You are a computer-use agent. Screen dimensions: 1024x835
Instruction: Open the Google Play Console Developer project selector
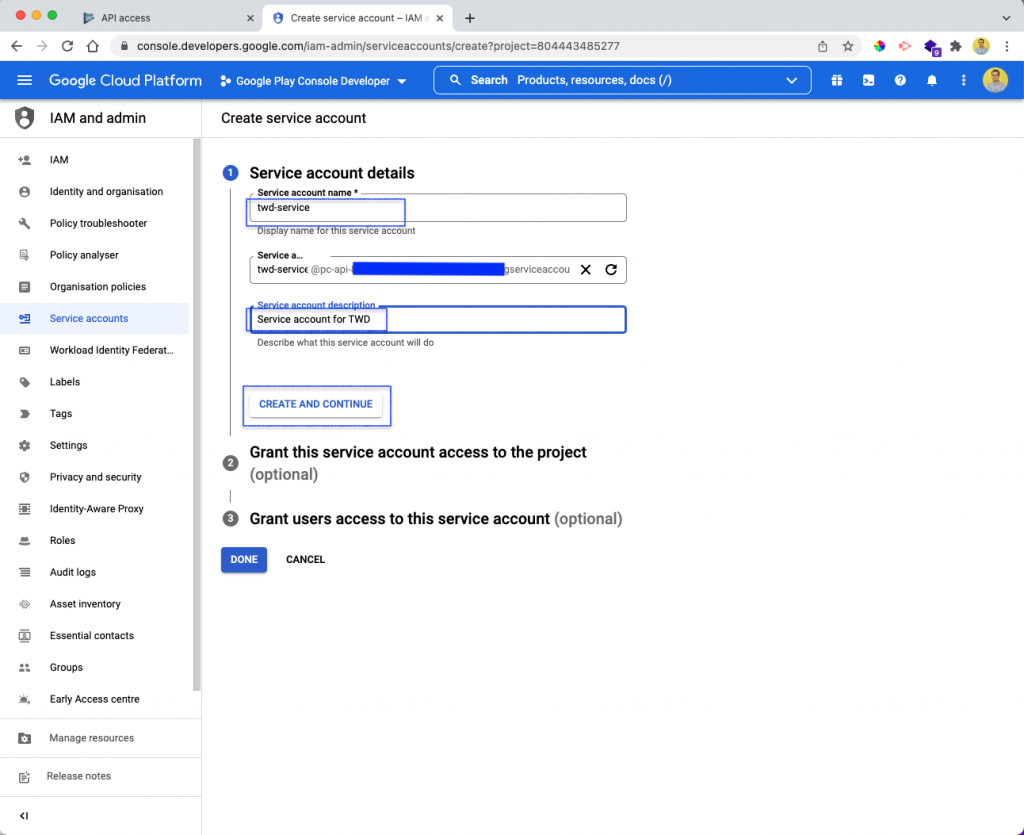coord(313,81)
